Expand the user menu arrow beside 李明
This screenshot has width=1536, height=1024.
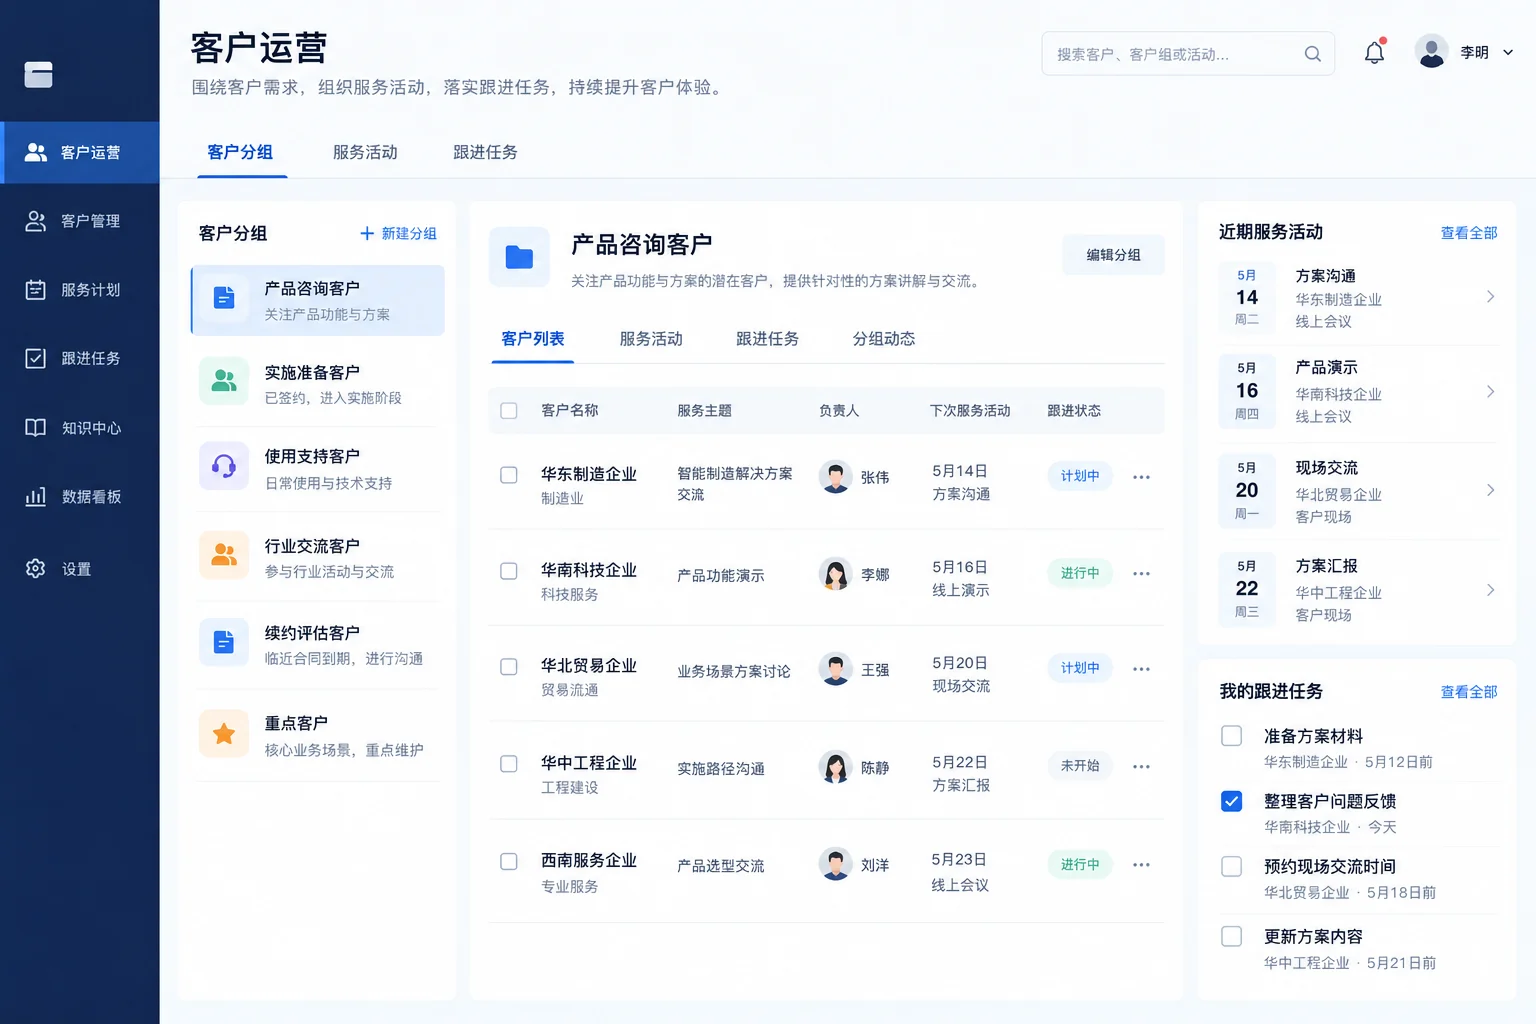click(x=1508, y=53)
